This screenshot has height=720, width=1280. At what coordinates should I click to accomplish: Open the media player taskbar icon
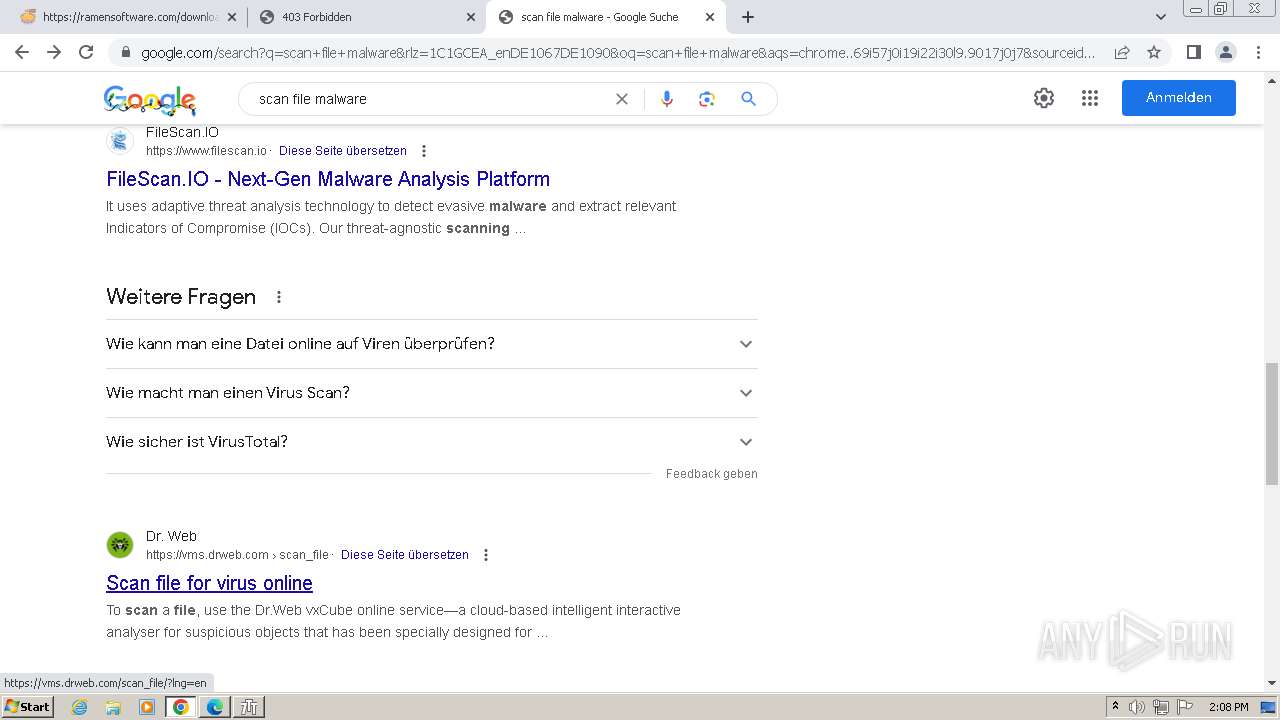point(147,707)
